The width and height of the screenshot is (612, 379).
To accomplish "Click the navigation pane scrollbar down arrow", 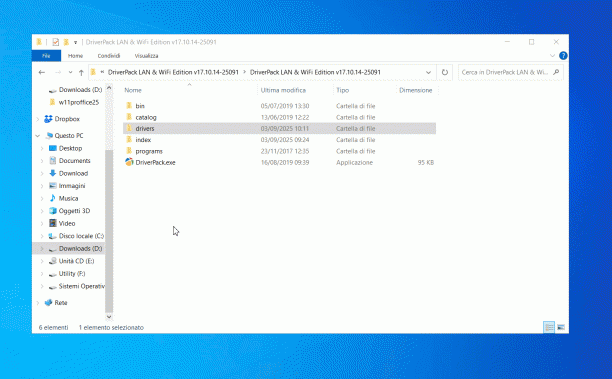I will tap(109, 317).
